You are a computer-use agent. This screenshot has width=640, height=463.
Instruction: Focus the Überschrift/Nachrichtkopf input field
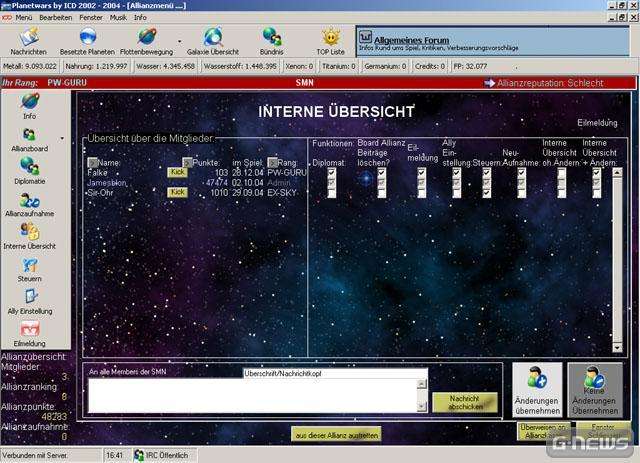(336, 374)
